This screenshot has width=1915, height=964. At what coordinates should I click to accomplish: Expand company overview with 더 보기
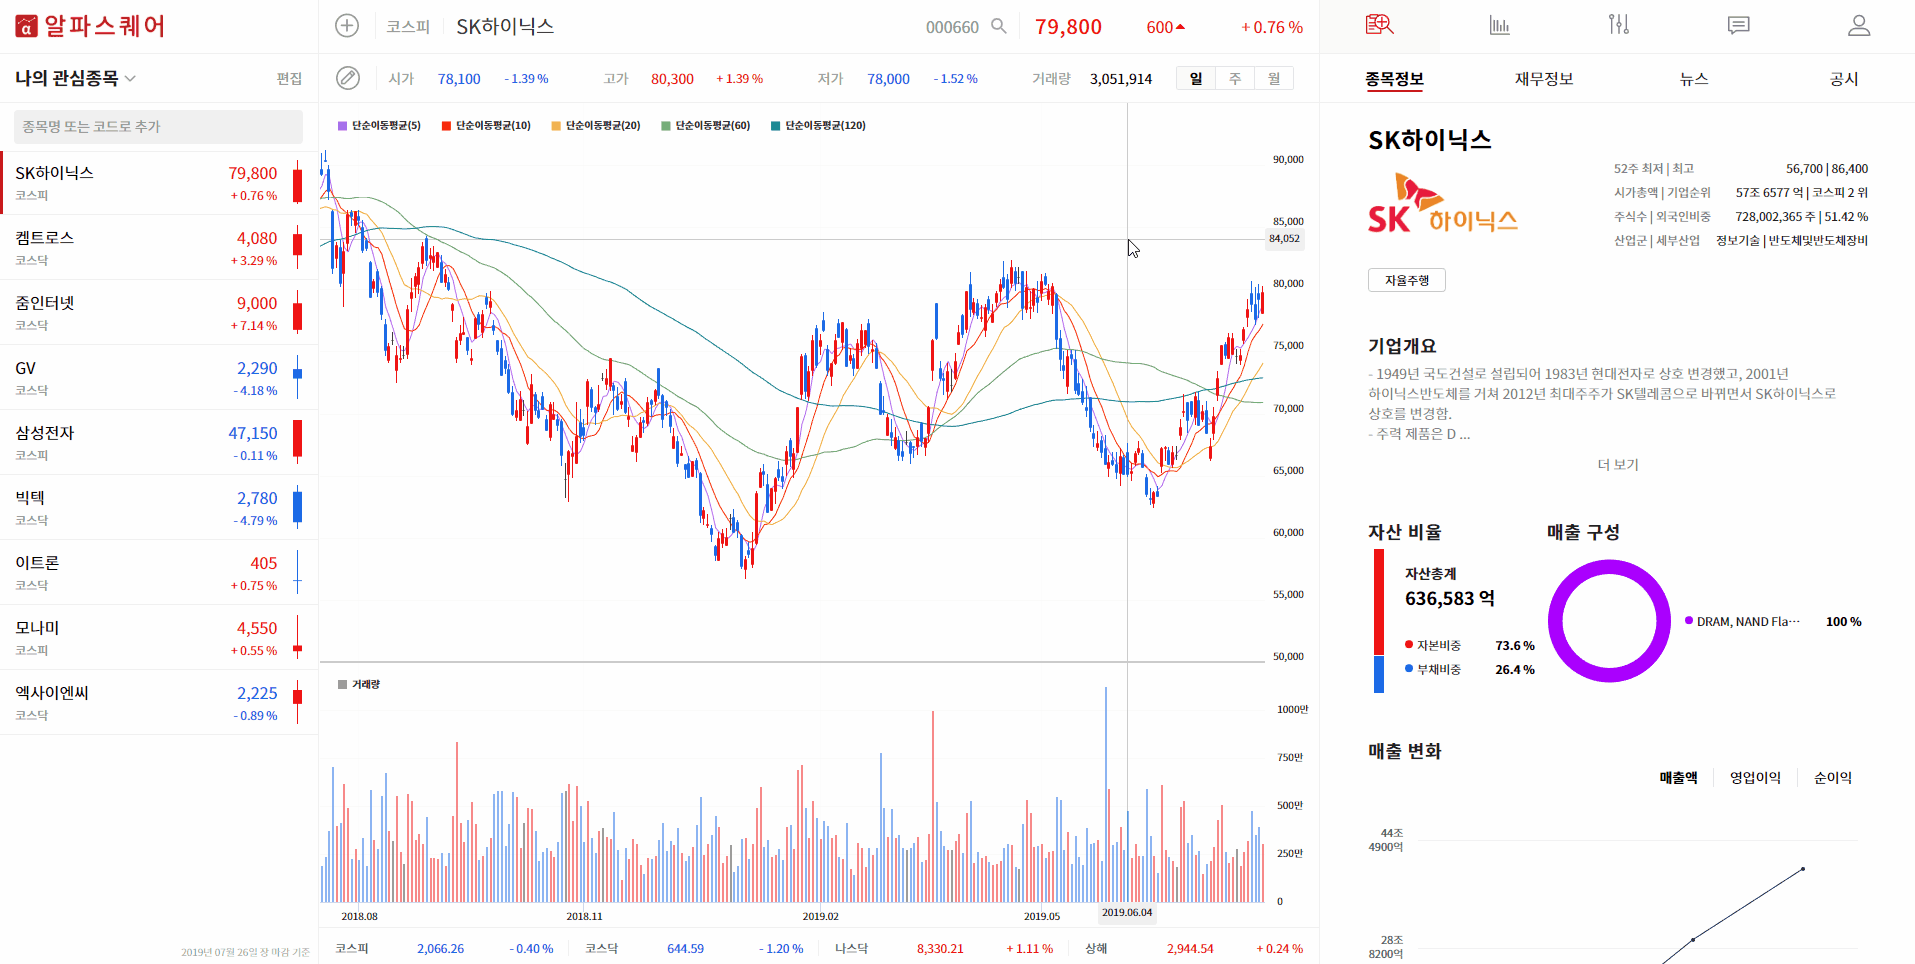pyautogui.click(x=1617, y=464)
